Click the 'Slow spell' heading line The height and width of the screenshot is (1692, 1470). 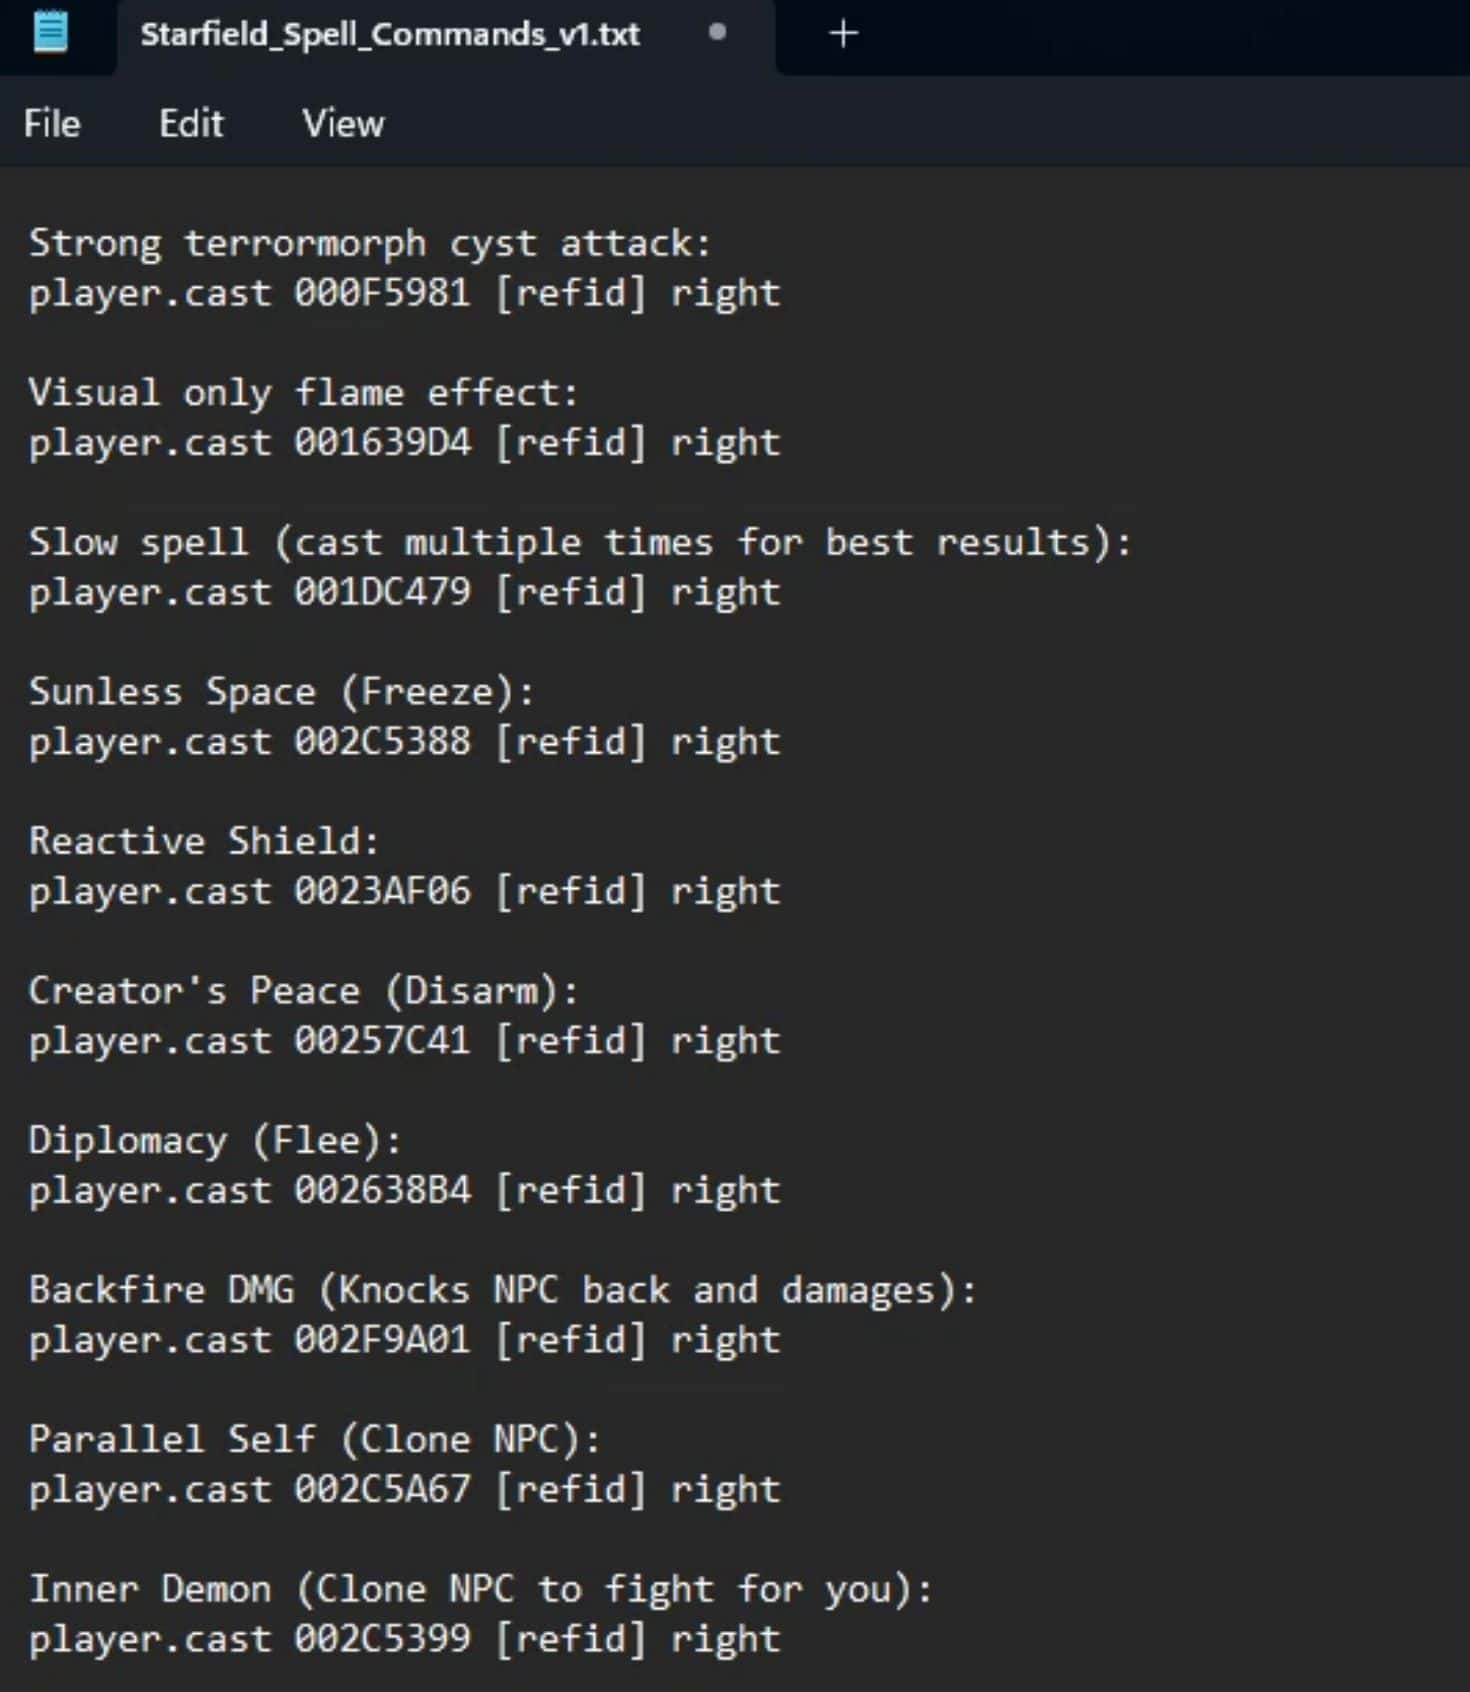(x=579, y=542)
